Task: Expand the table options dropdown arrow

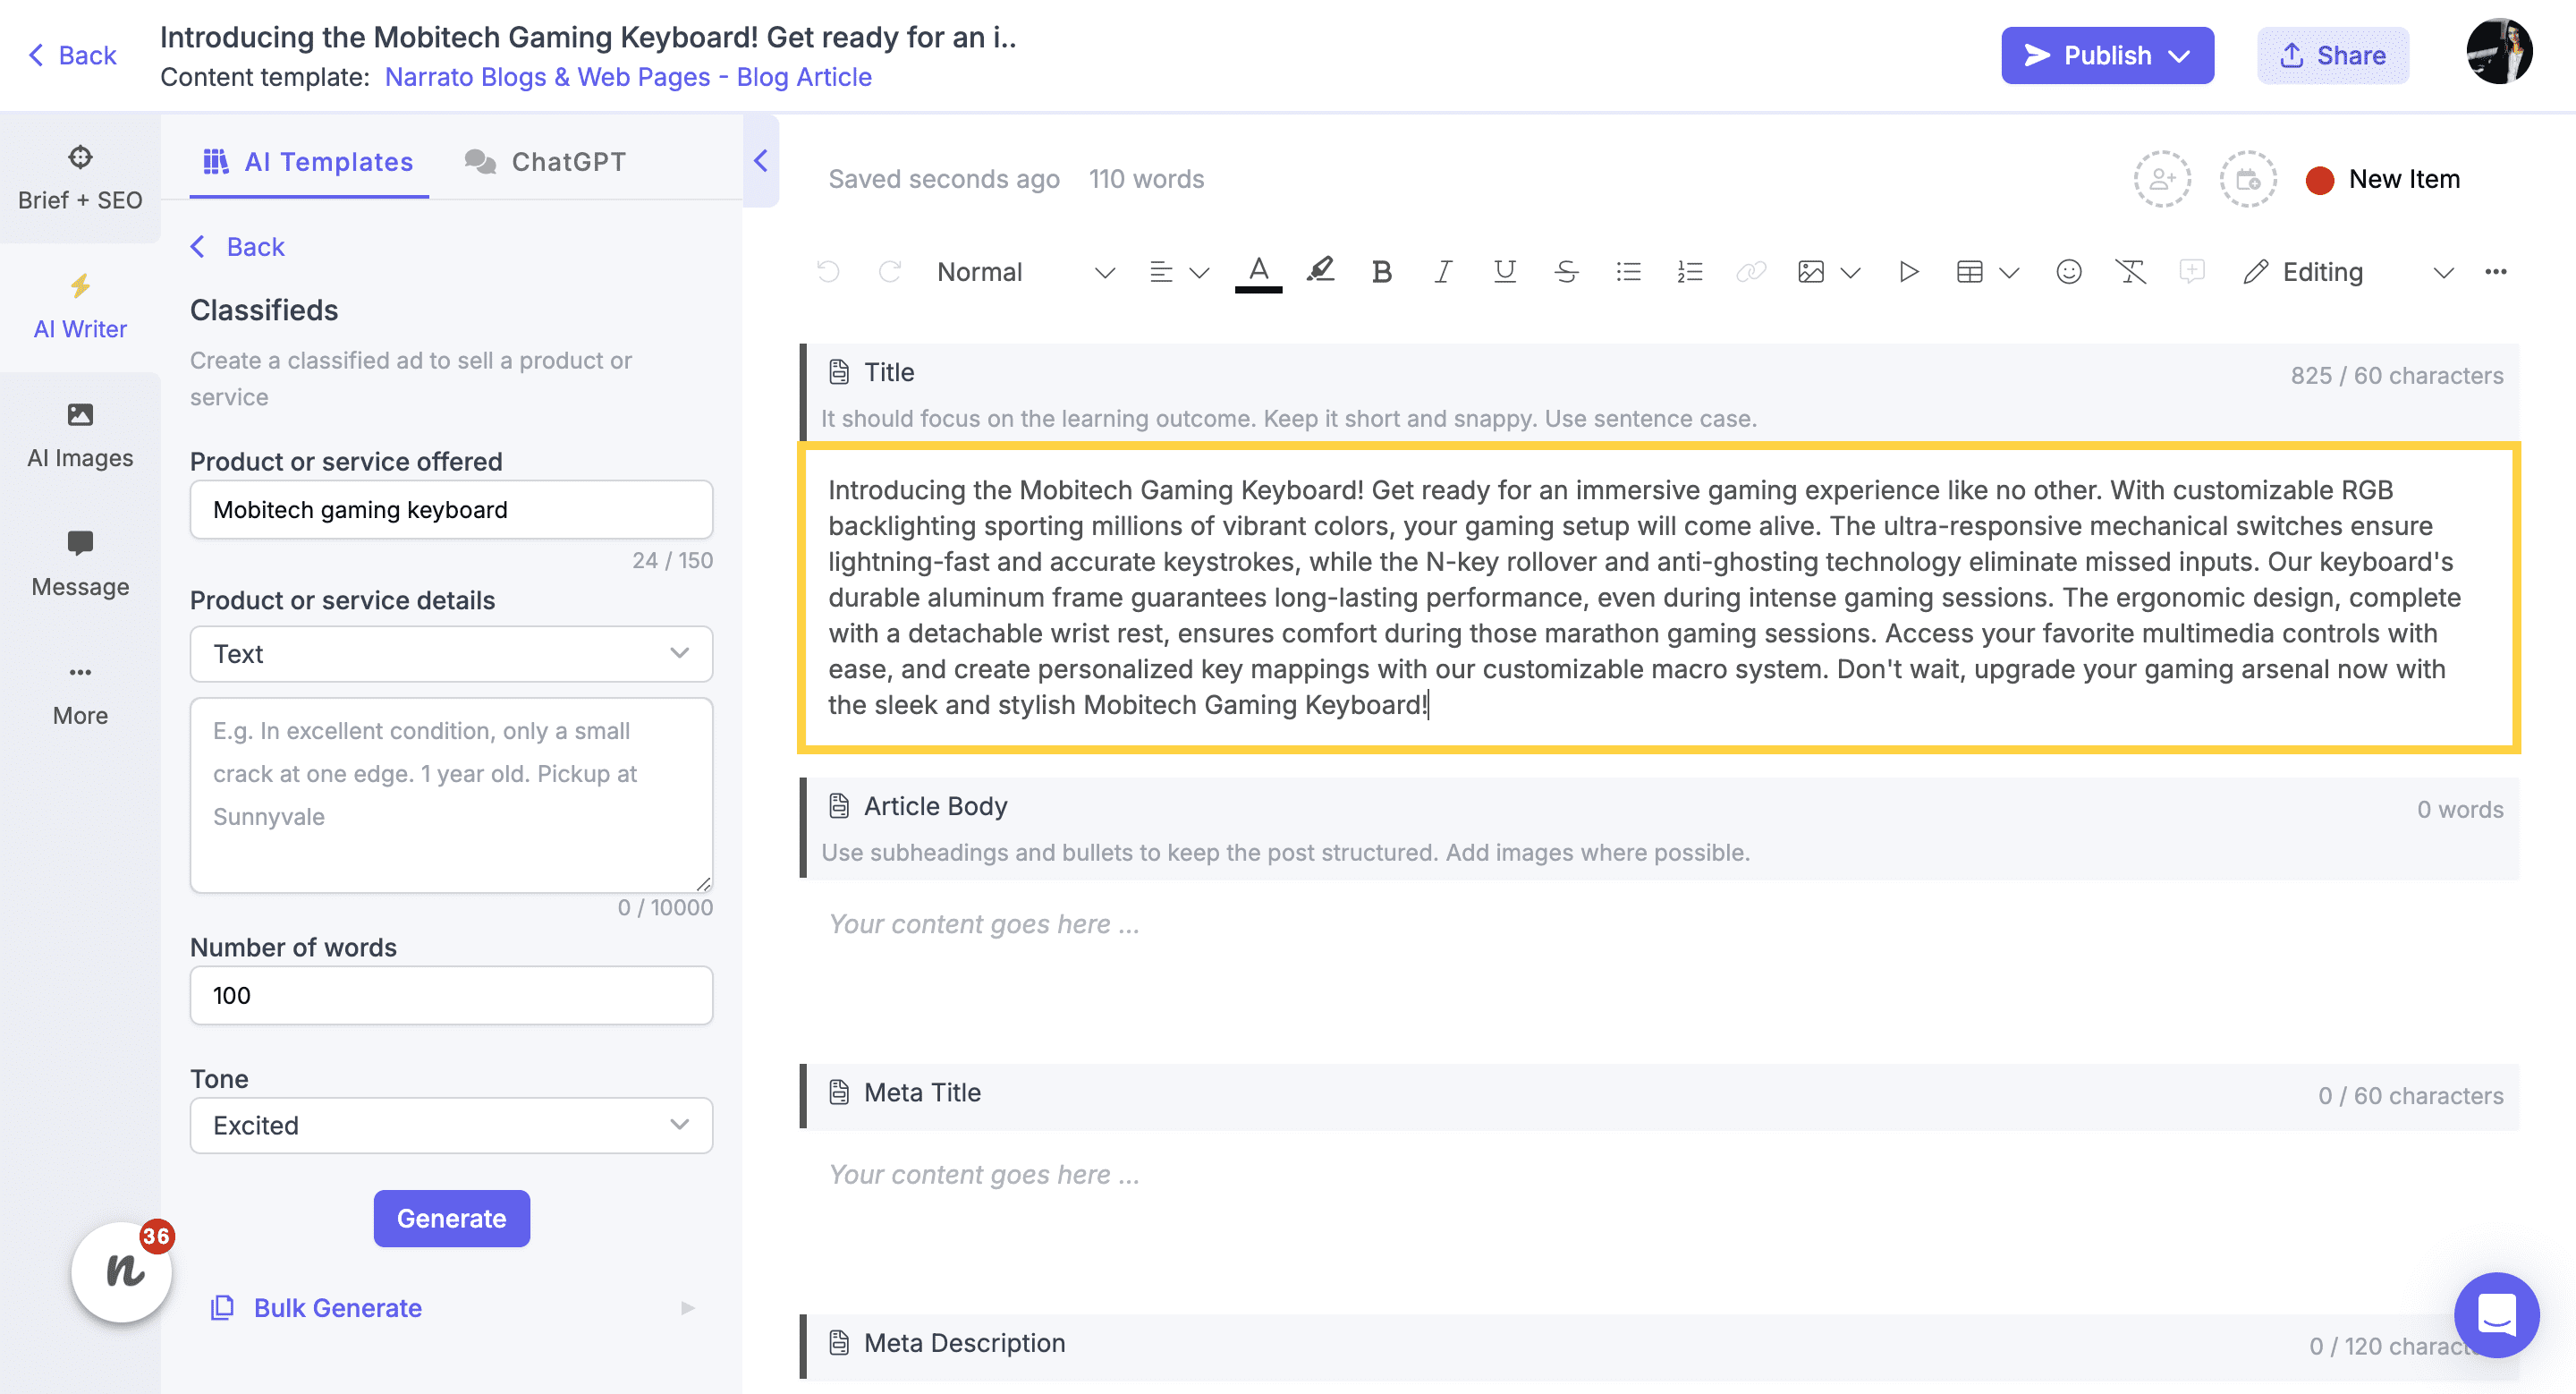Action: pyautogui.click(x=2009, y=272)
